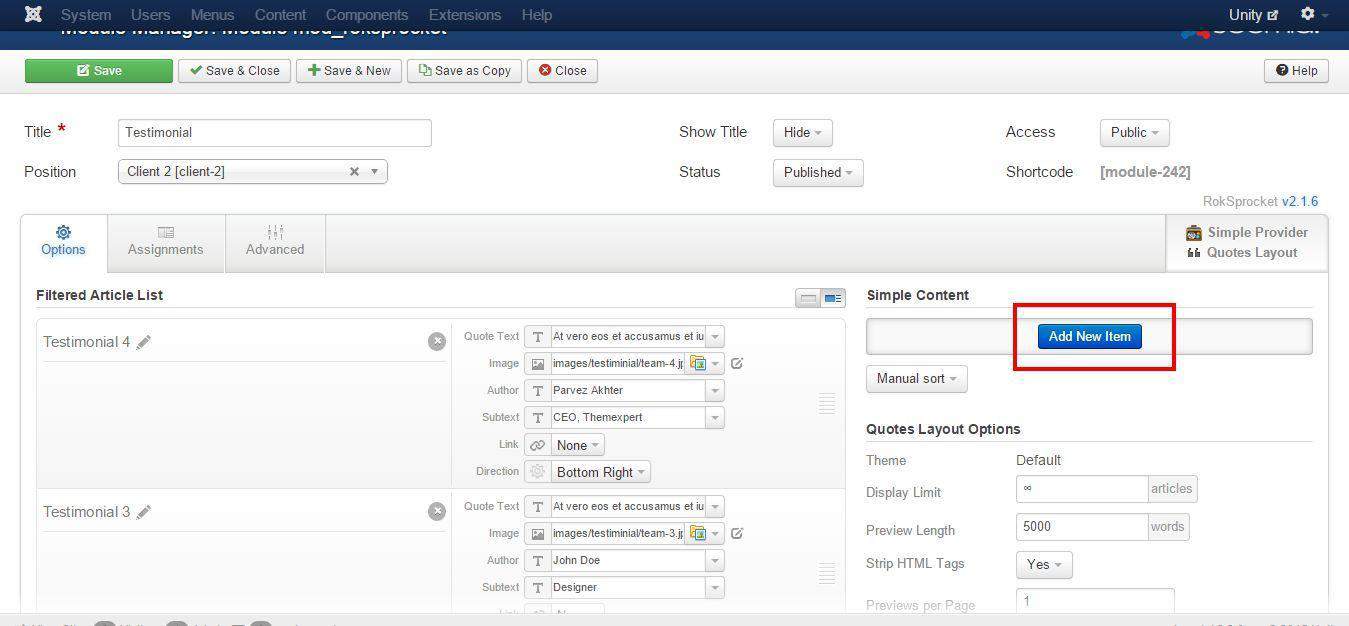Clear the Client 2 position with the X
The width and height of the screenshot is (1349, 626).
[x=354, y=171]
